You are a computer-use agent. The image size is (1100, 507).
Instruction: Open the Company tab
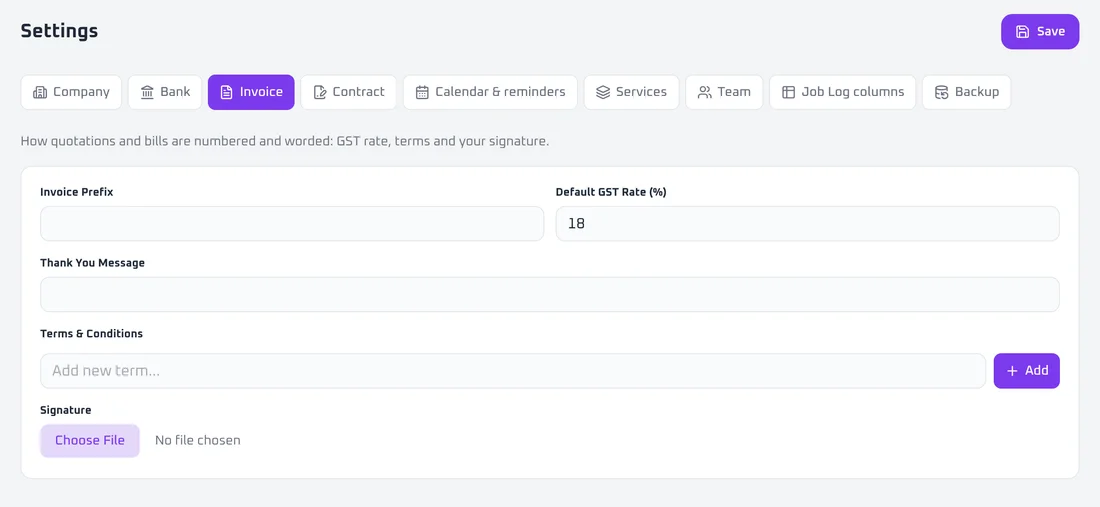tap(72, 92)
